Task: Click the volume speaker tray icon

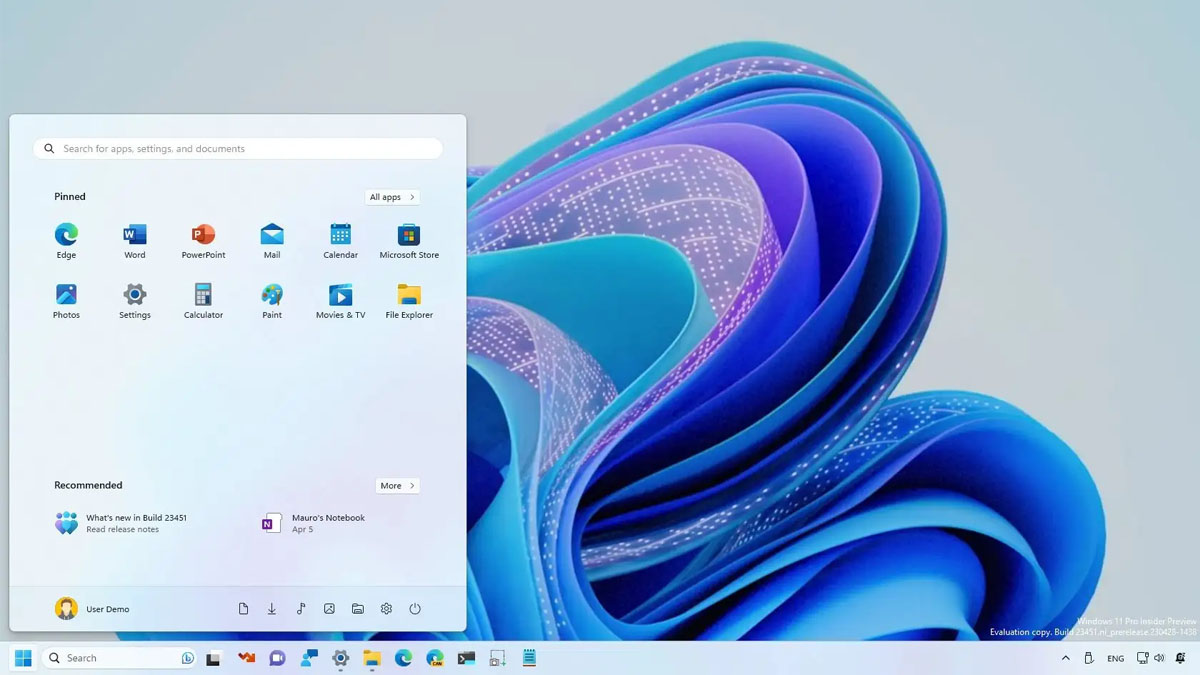Action: 1159,658
